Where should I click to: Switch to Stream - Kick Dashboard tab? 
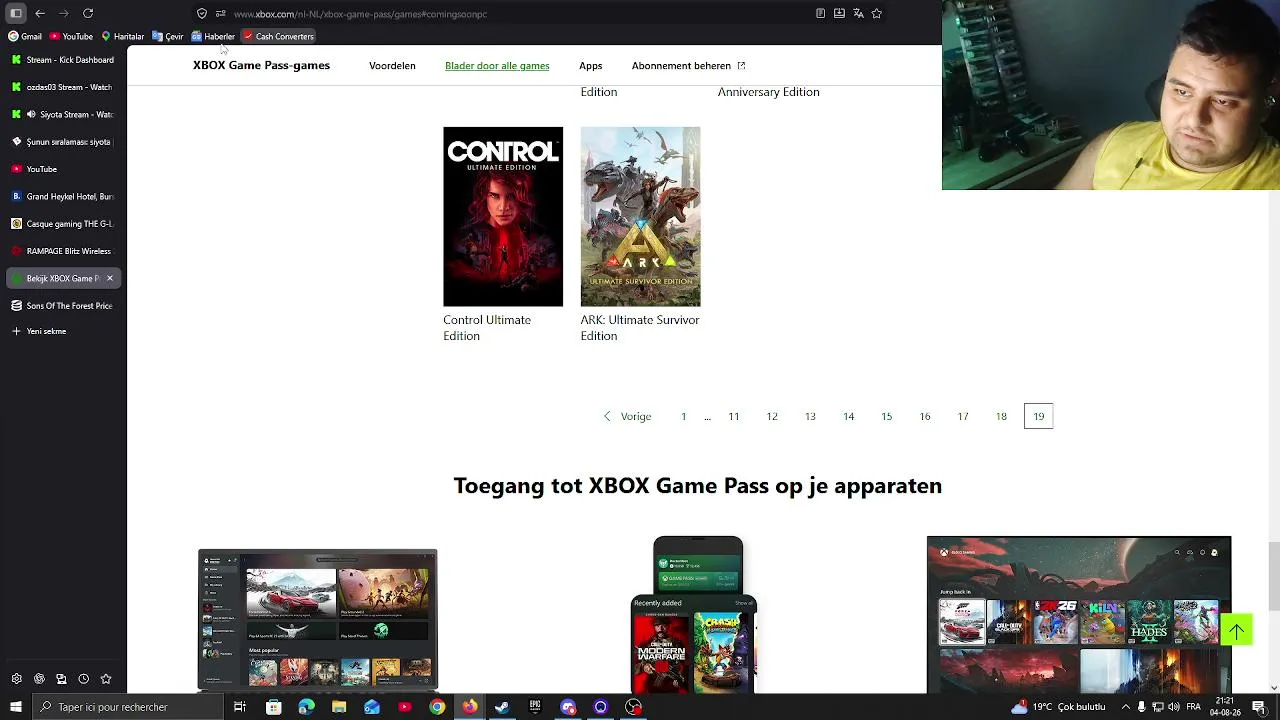pos(63,60)
